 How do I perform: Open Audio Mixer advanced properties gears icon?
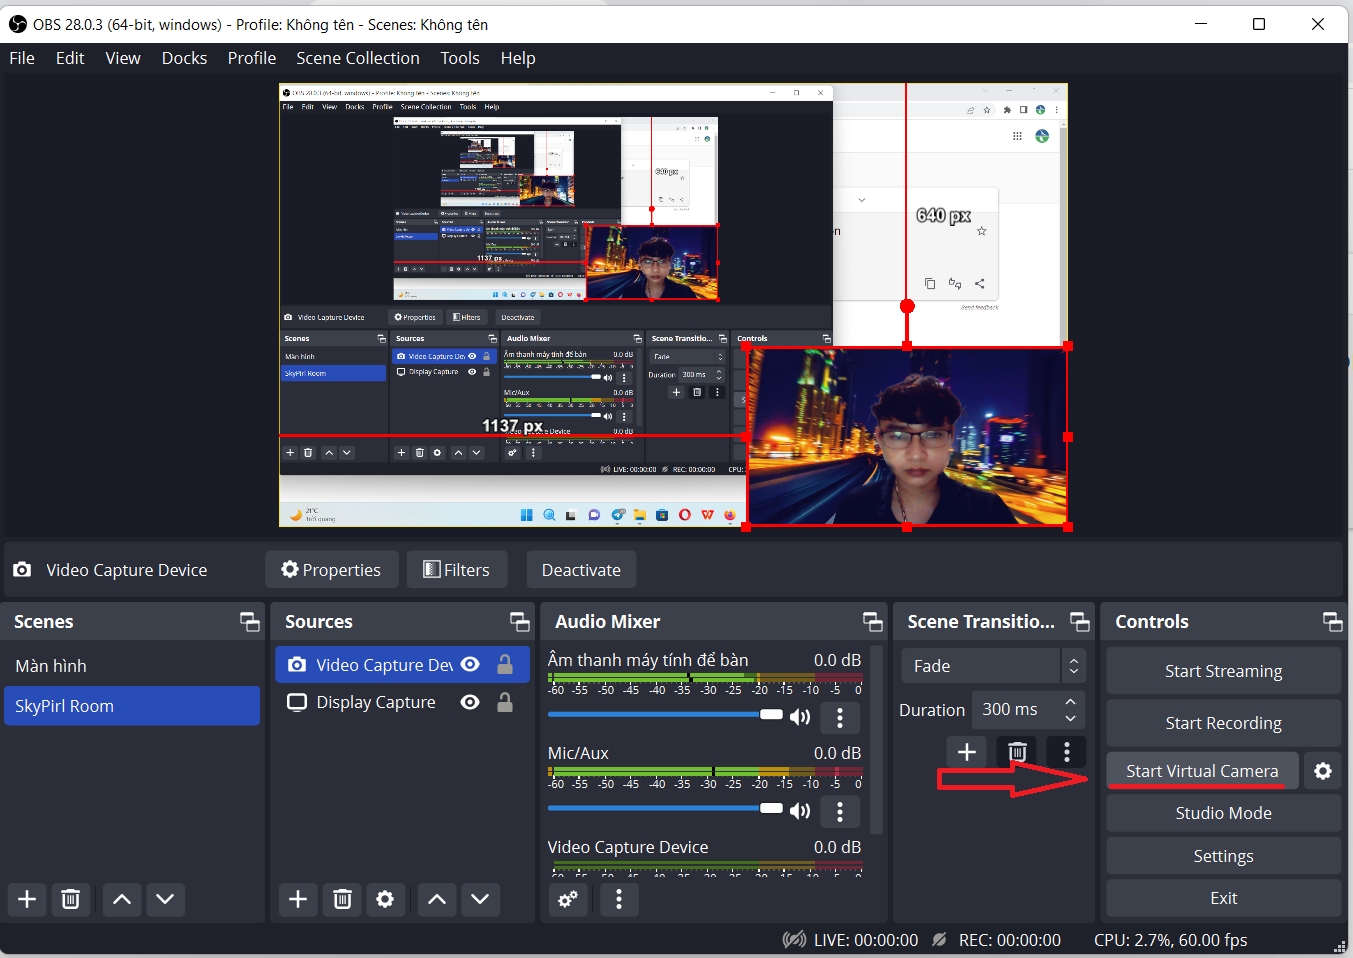click(568, 899)
